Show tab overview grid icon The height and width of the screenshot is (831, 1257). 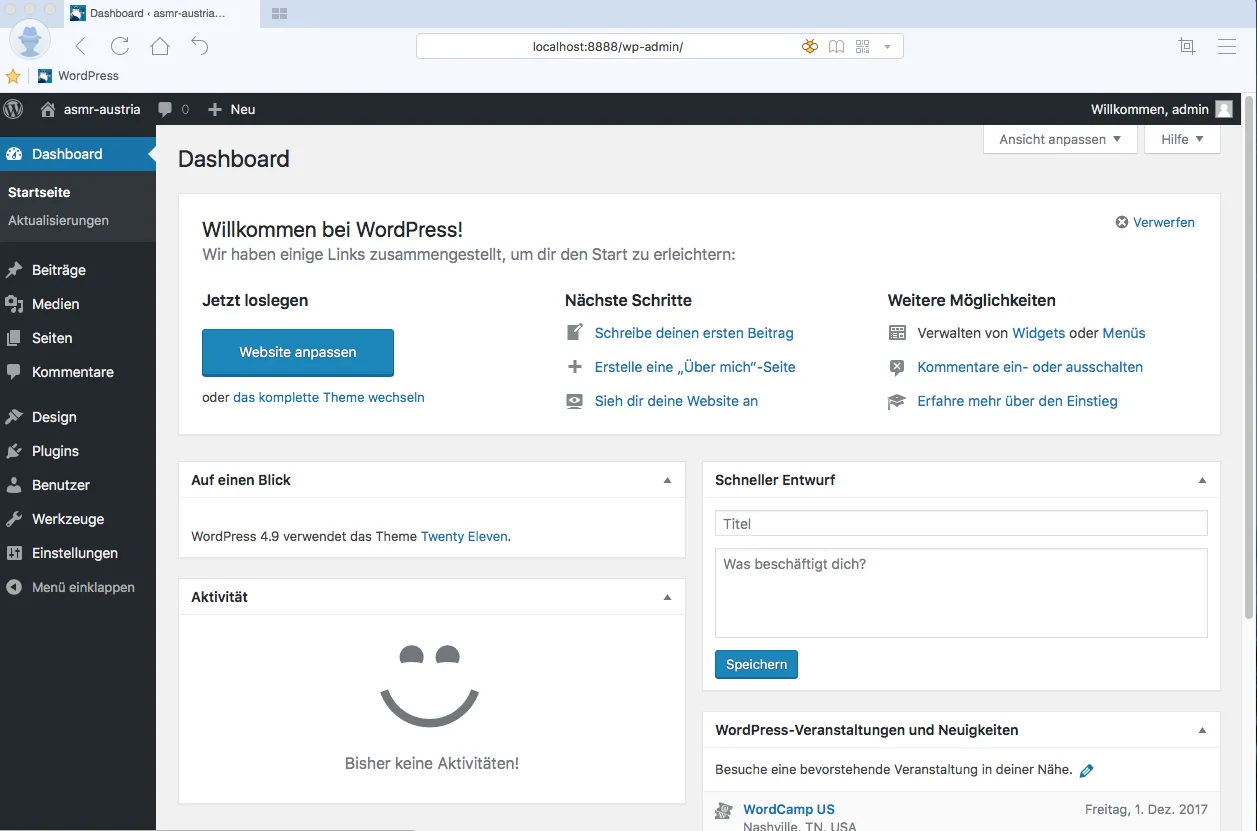pos(280,14)
